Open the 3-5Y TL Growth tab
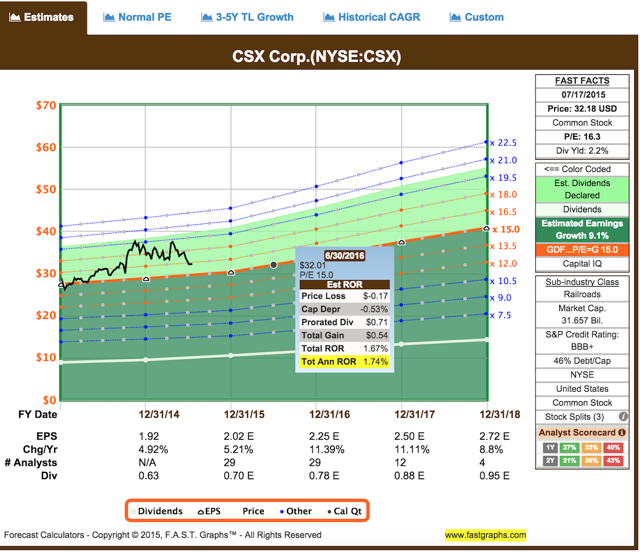The height and width of the screenshot is (552, 640). click(x=247, y=17)
